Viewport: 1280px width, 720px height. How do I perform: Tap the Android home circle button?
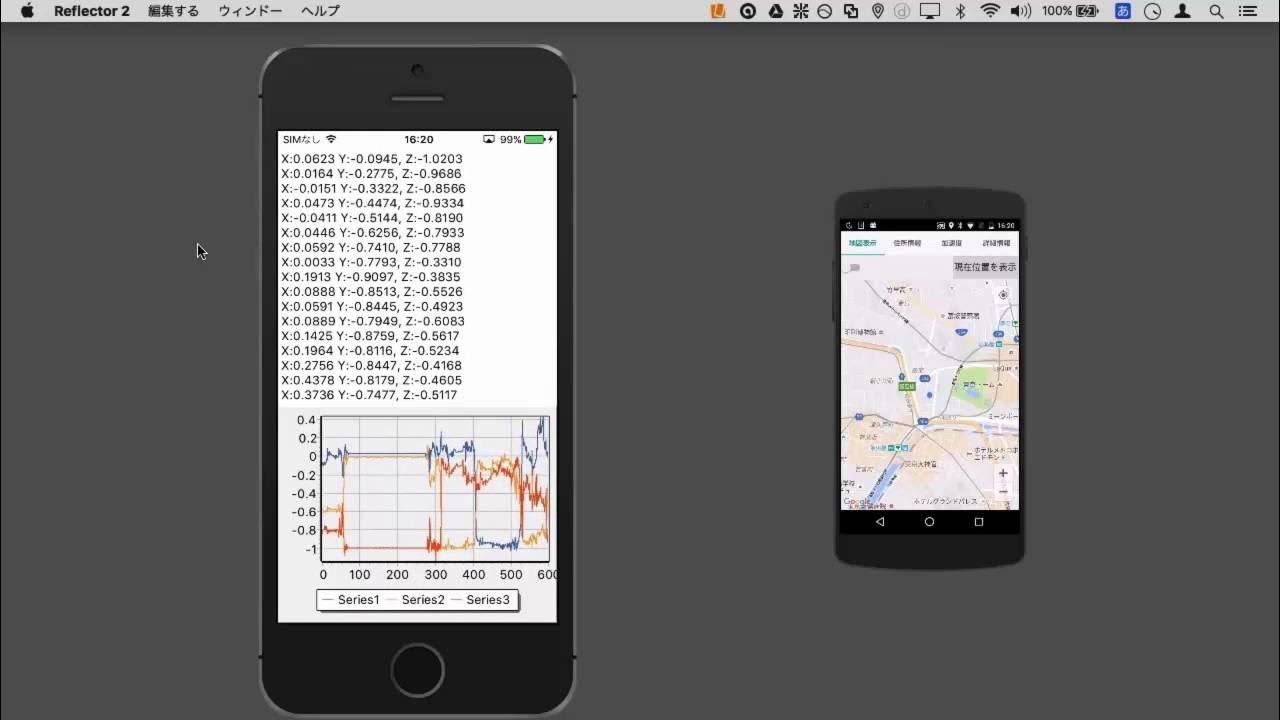click(929, 522)
